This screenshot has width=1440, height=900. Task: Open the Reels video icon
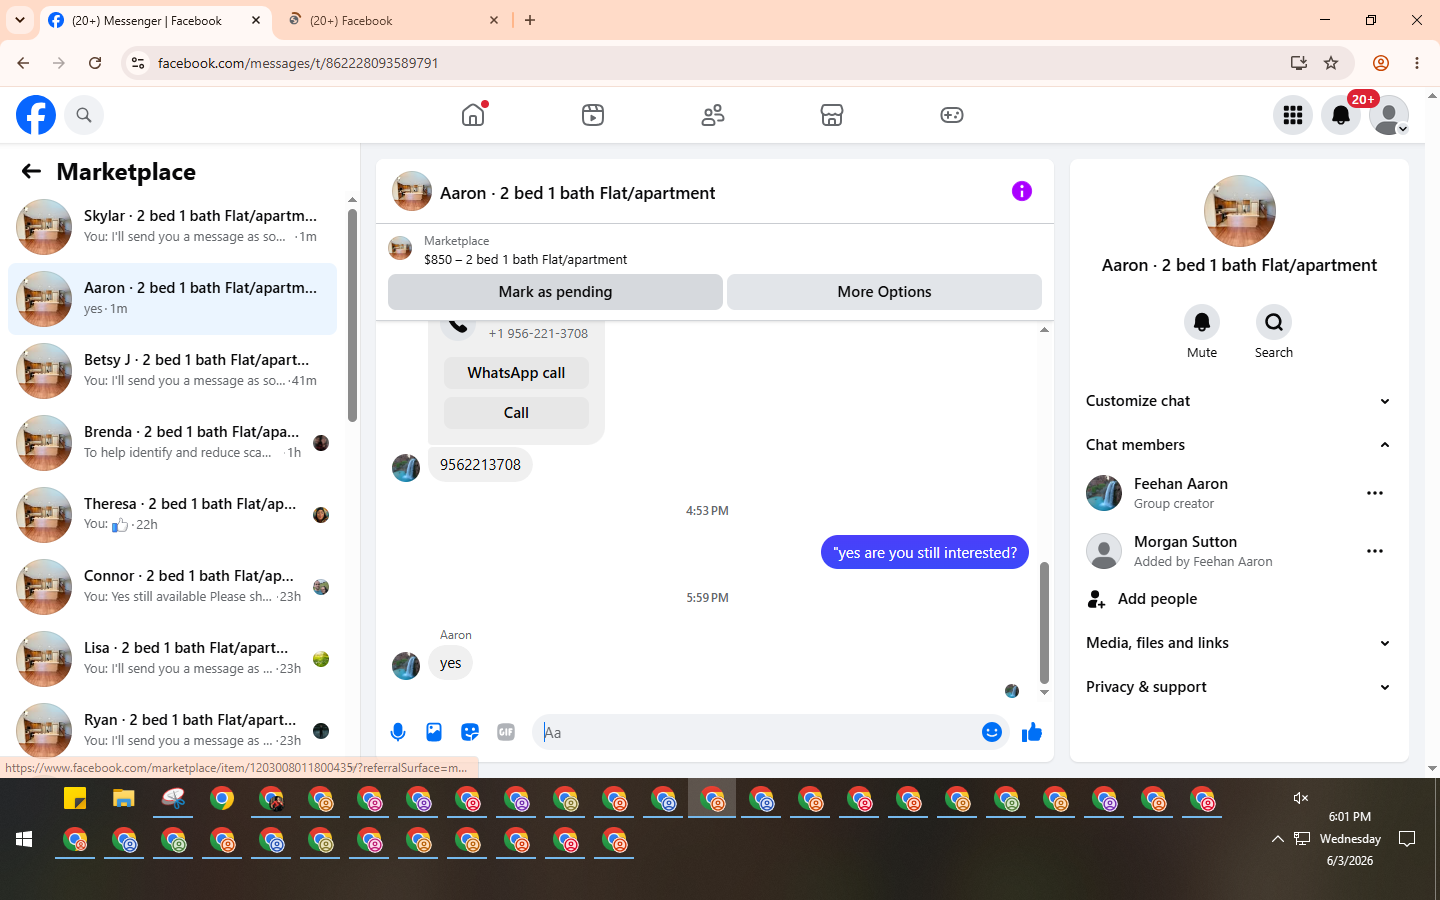coord(593,115)
